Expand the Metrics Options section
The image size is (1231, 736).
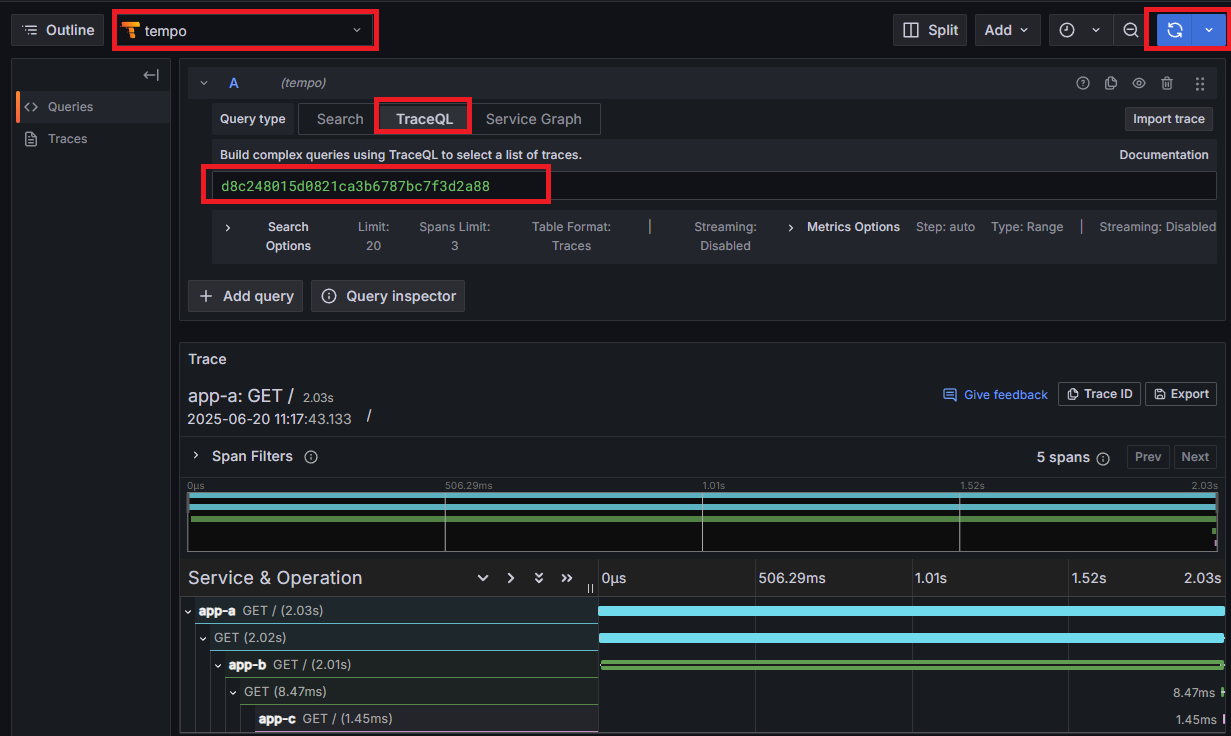792,227
